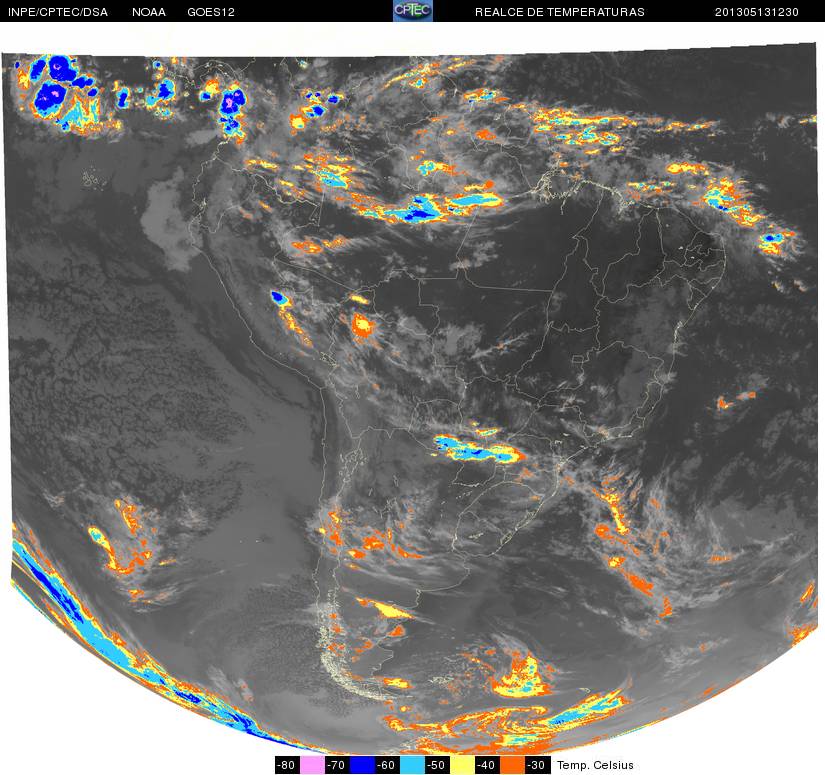
Task: Click the REALCE DE TEMPERATURAS title
Action: pyautogui.click(x=560, y=12)
